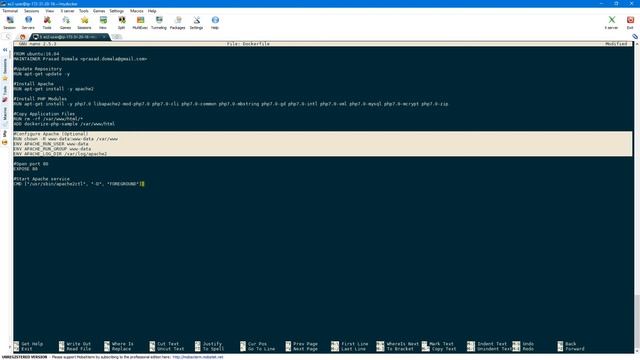
Task: Click the 'FROM ubuntu:16.04' line
Action: click(36, 54)
